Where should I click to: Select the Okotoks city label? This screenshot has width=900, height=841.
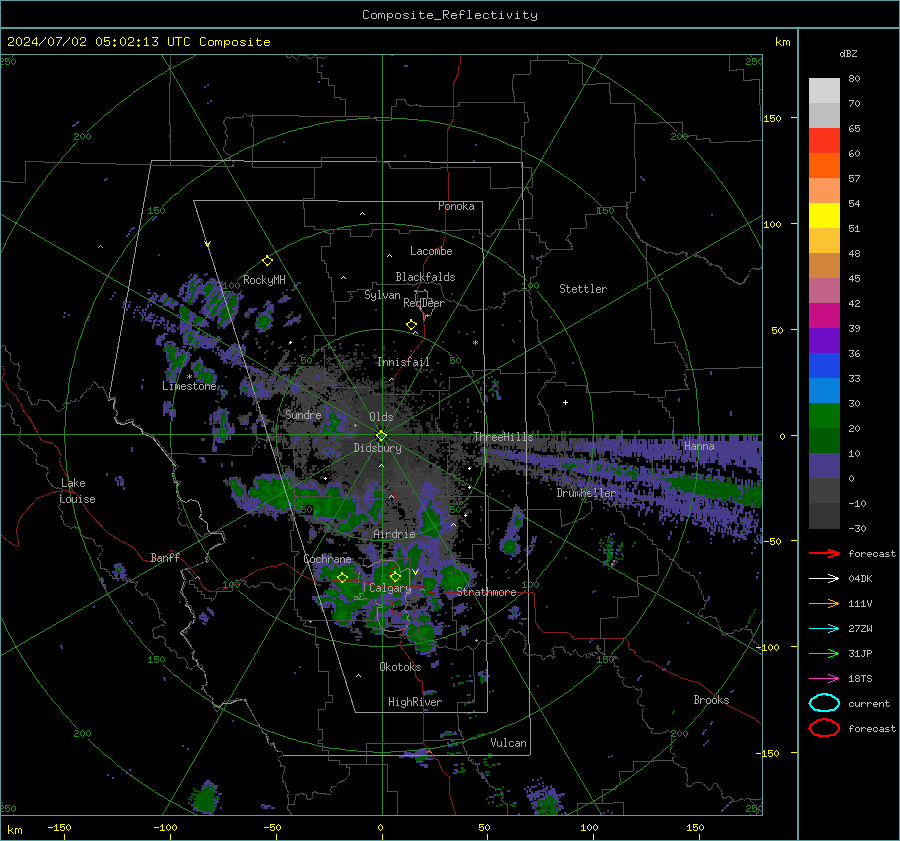[400, 667]
